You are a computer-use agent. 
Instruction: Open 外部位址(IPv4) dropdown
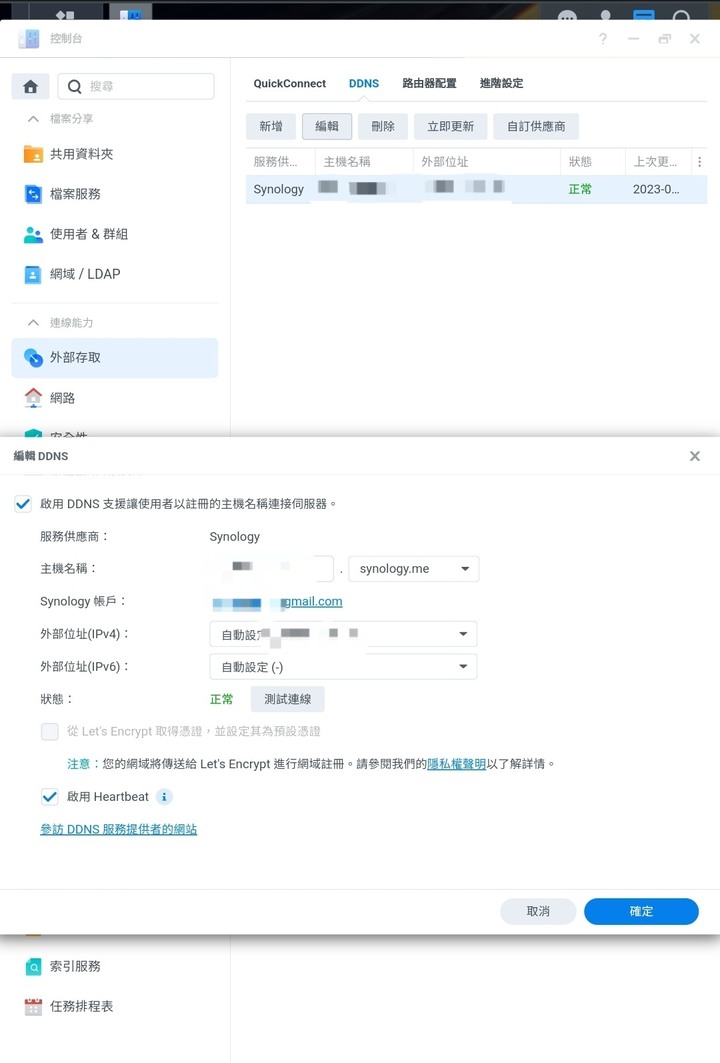pos(343,634)
